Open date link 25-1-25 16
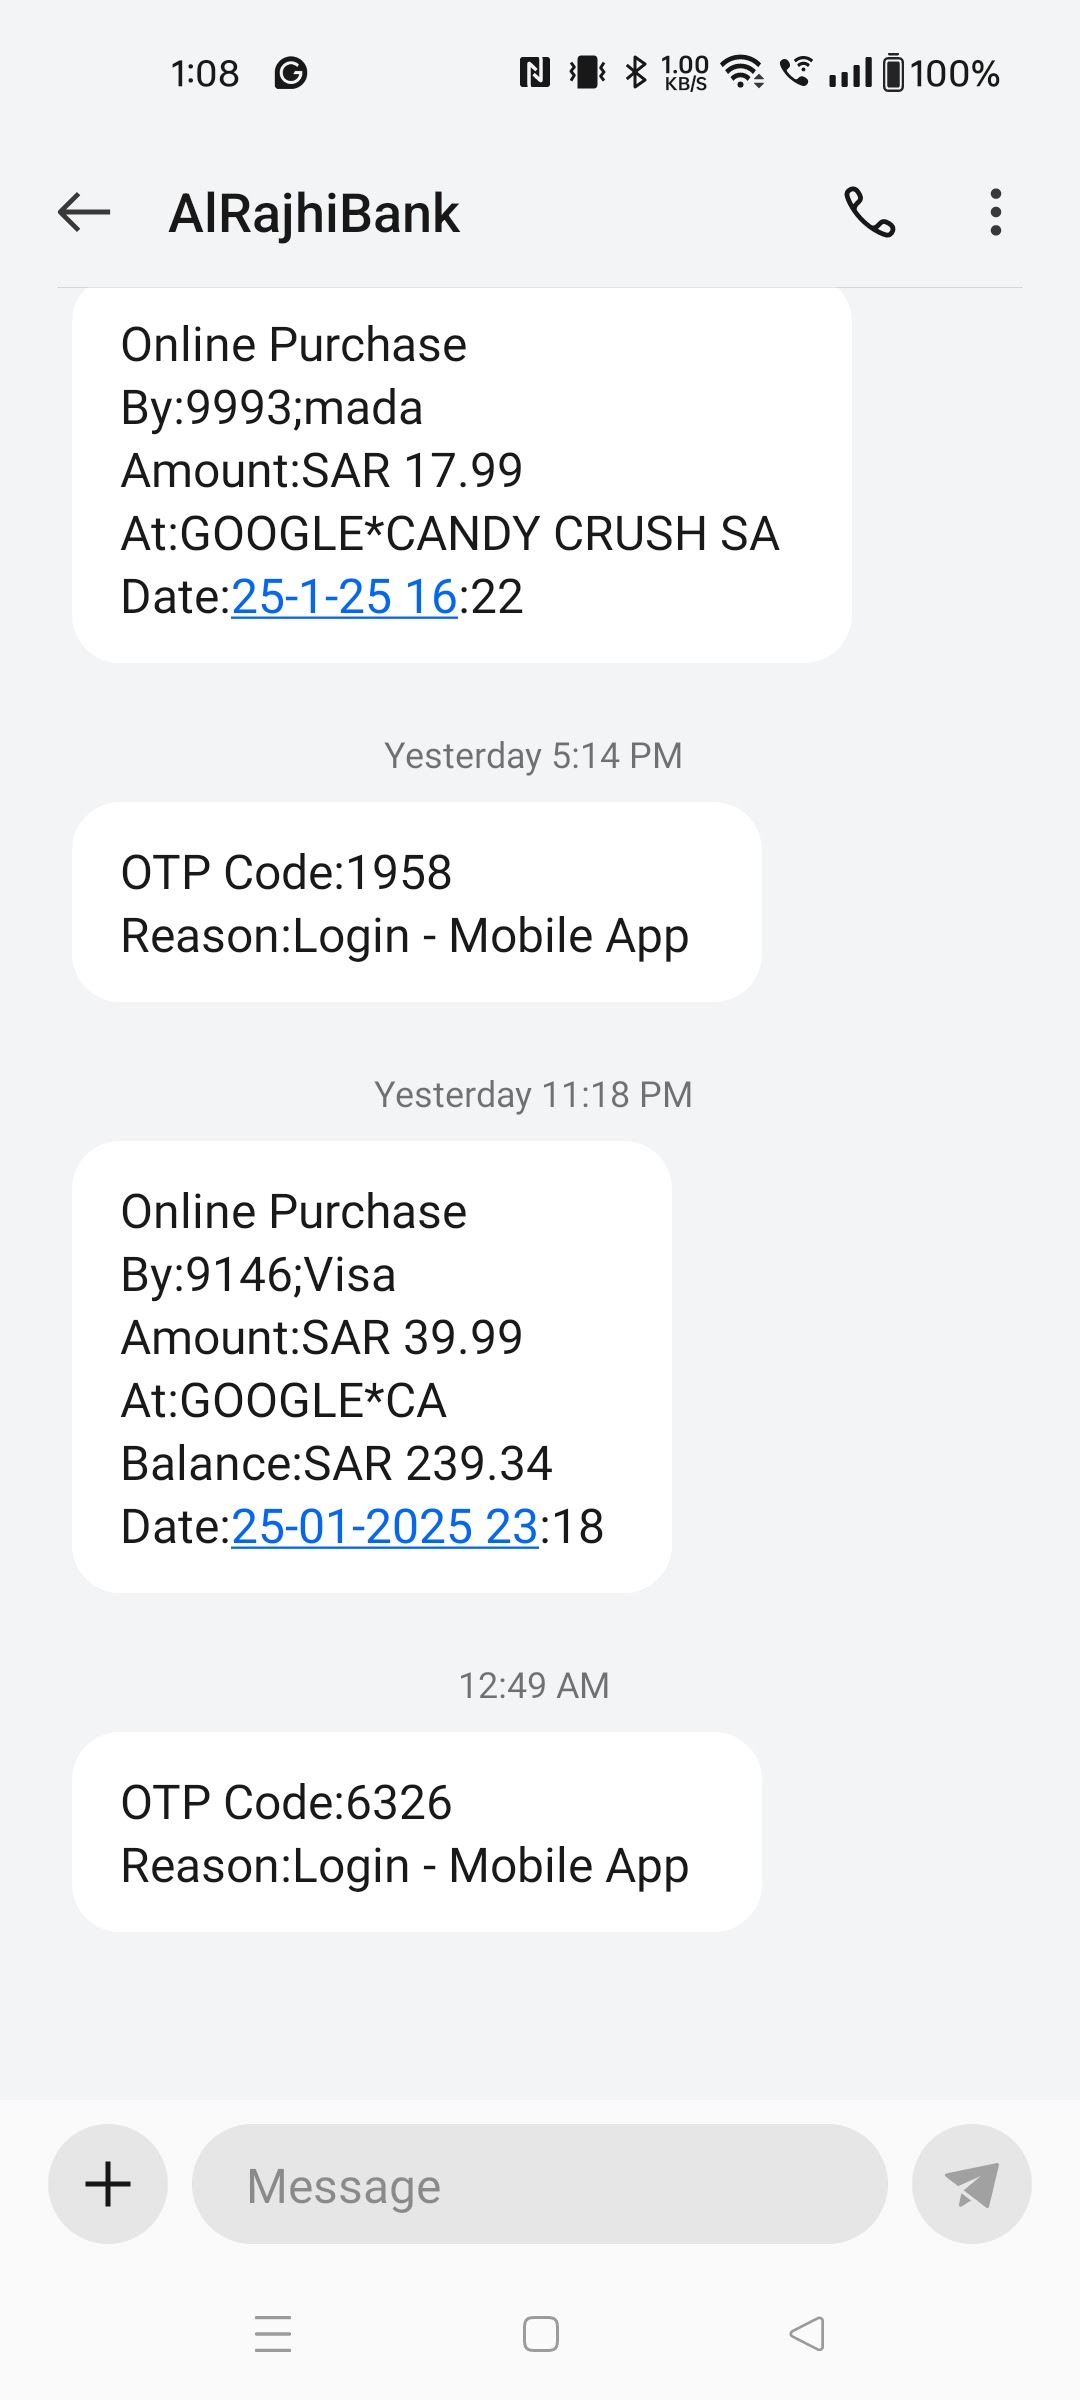Image resolution: width=1080 pixels, height=2400 pixels. click(344, 597)
